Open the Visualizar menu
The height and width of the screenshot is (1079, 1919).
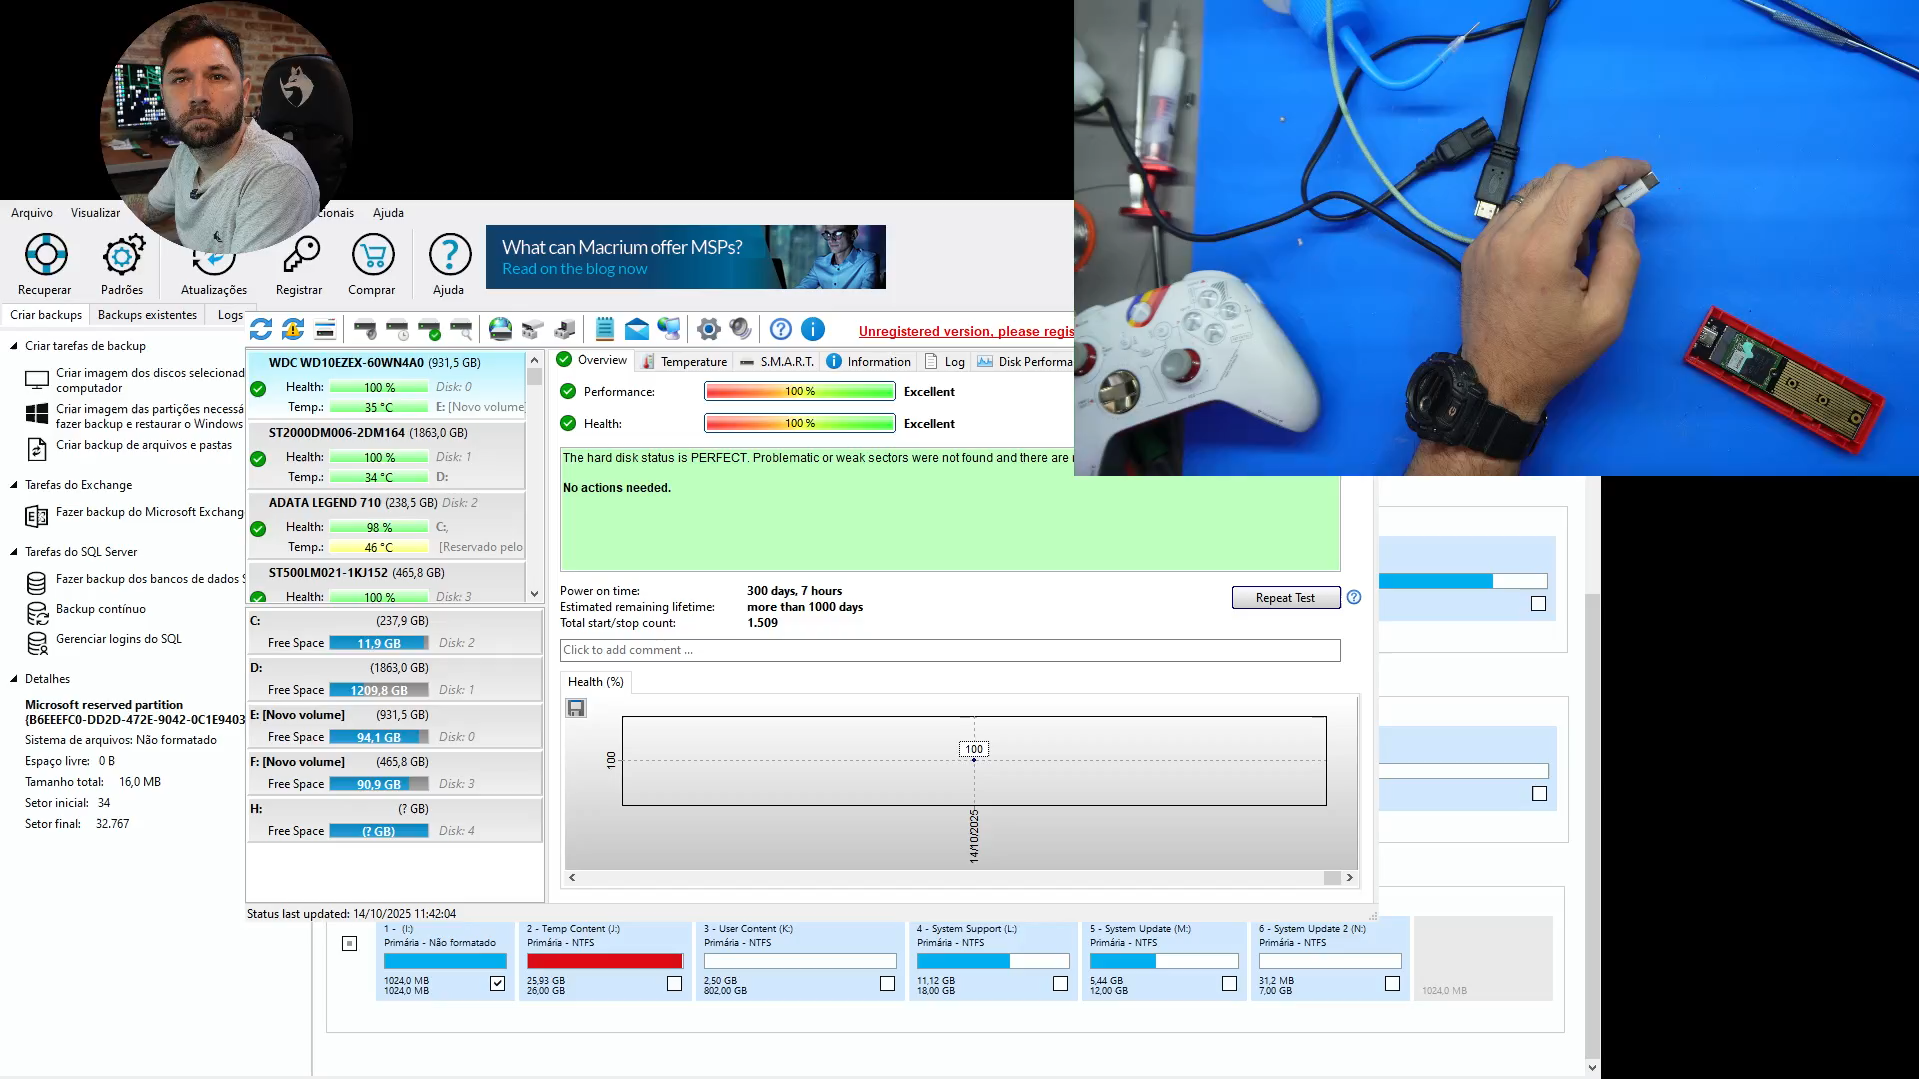point(95,213)
